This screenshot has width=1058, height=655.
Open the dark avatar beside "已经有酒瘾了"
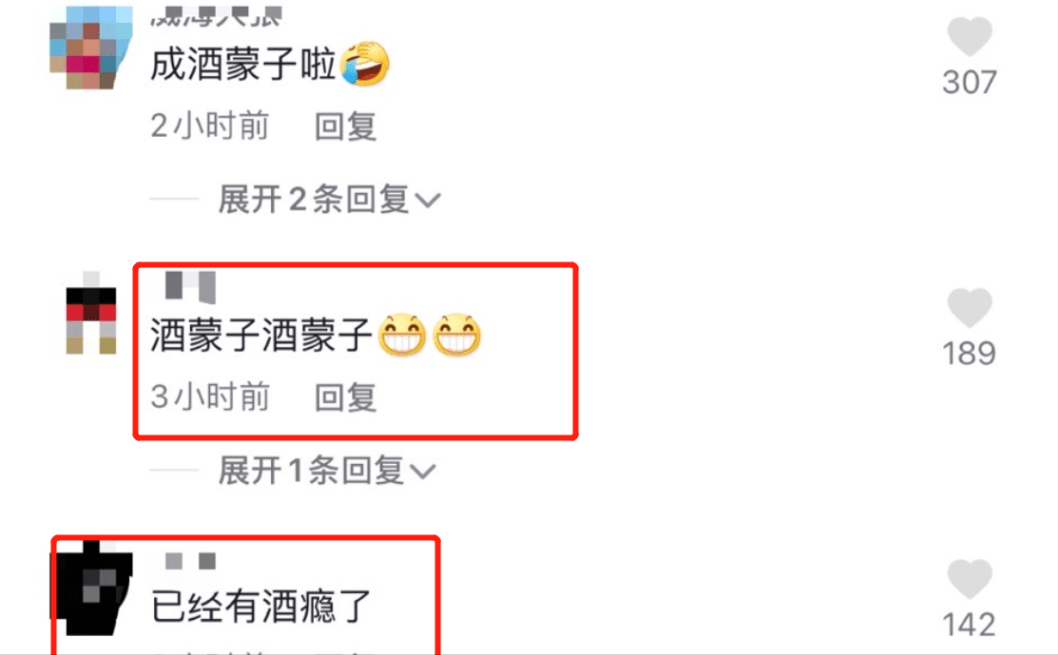(x=92, y=588)
